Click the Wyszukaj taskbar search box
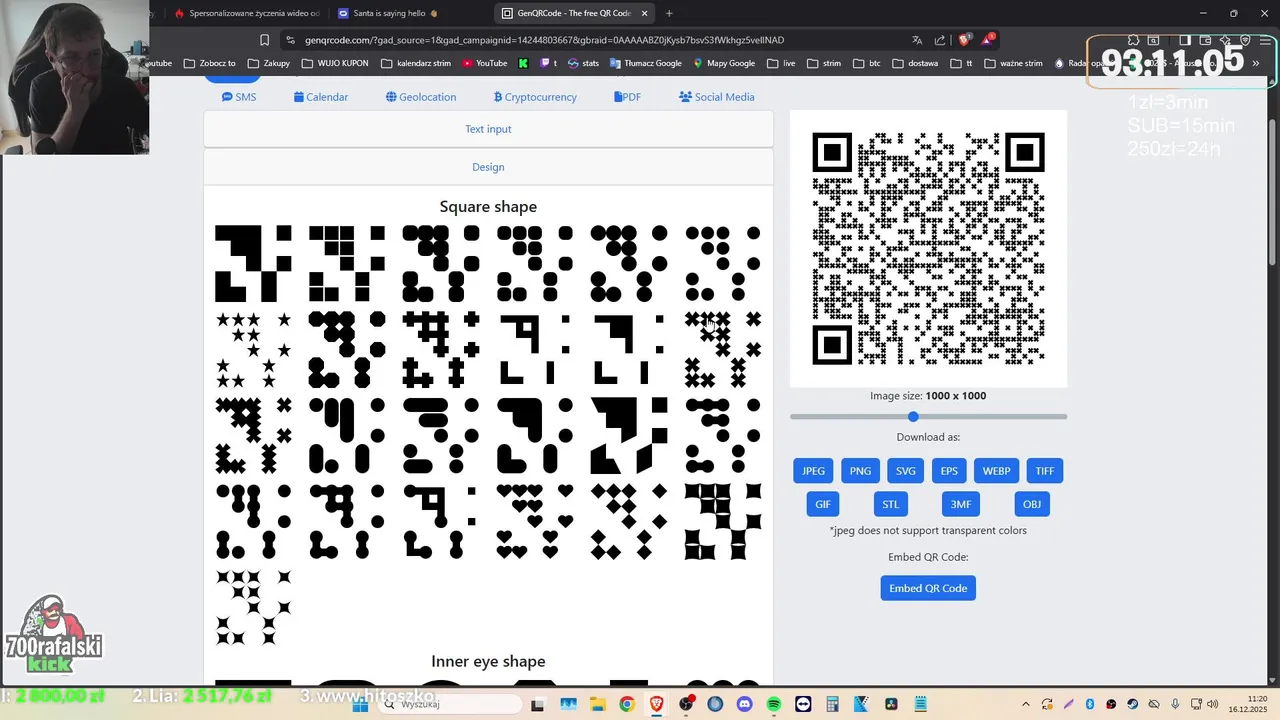 tap(450, 704)
